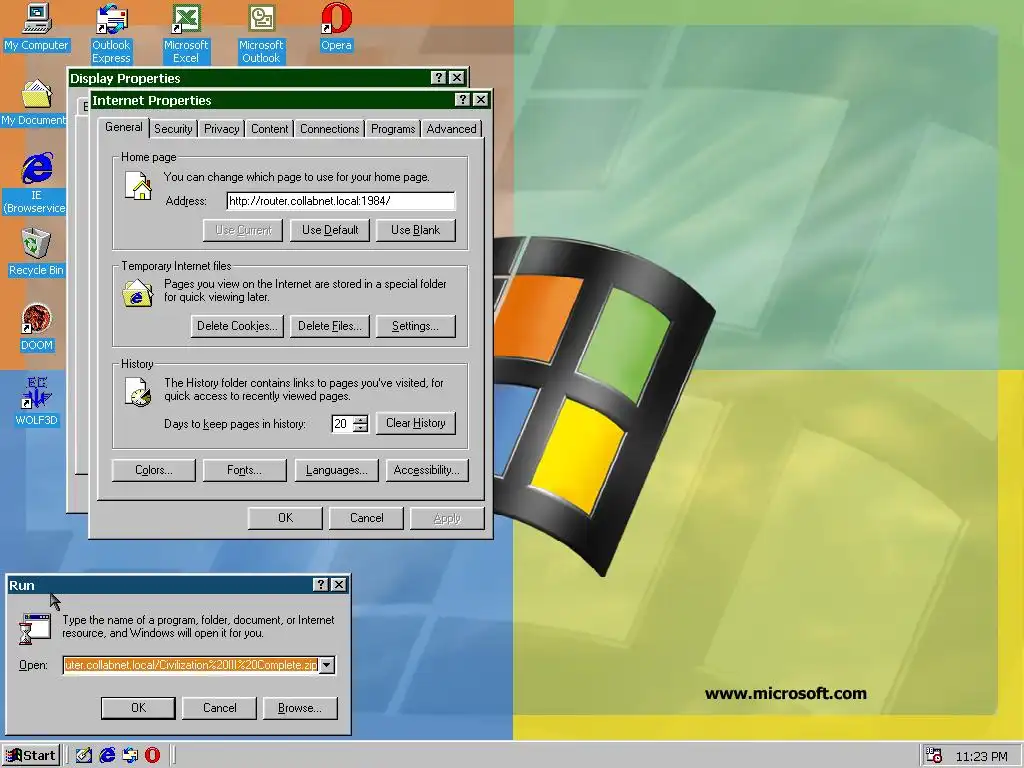Image resolution: width=1024 pixels, height=768 pixels.
Task: Open the Colors dialog button
Action: (153, 470)
